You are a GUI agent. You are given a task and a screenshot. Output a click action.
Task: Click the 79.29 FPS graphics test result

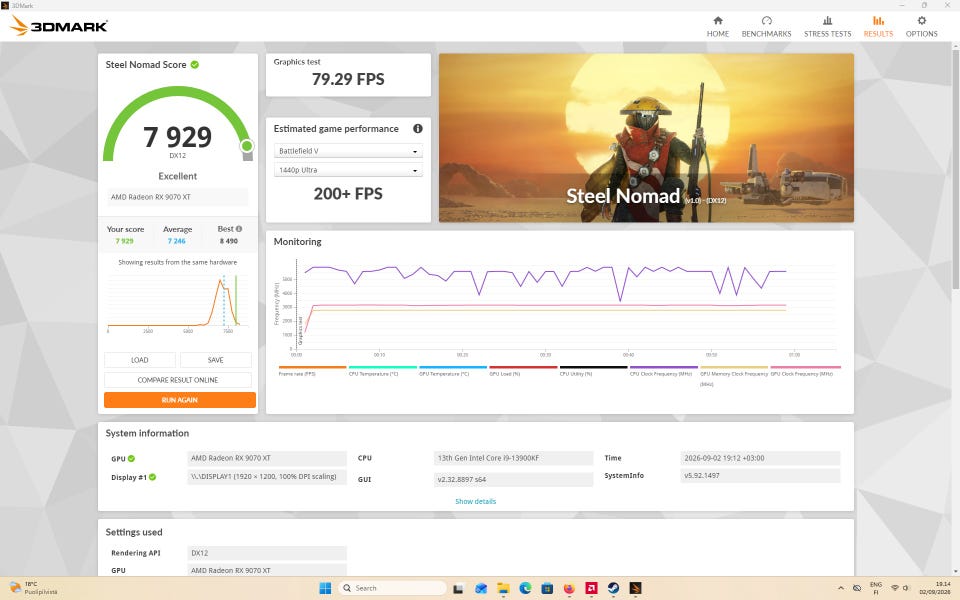click(348, 79)
